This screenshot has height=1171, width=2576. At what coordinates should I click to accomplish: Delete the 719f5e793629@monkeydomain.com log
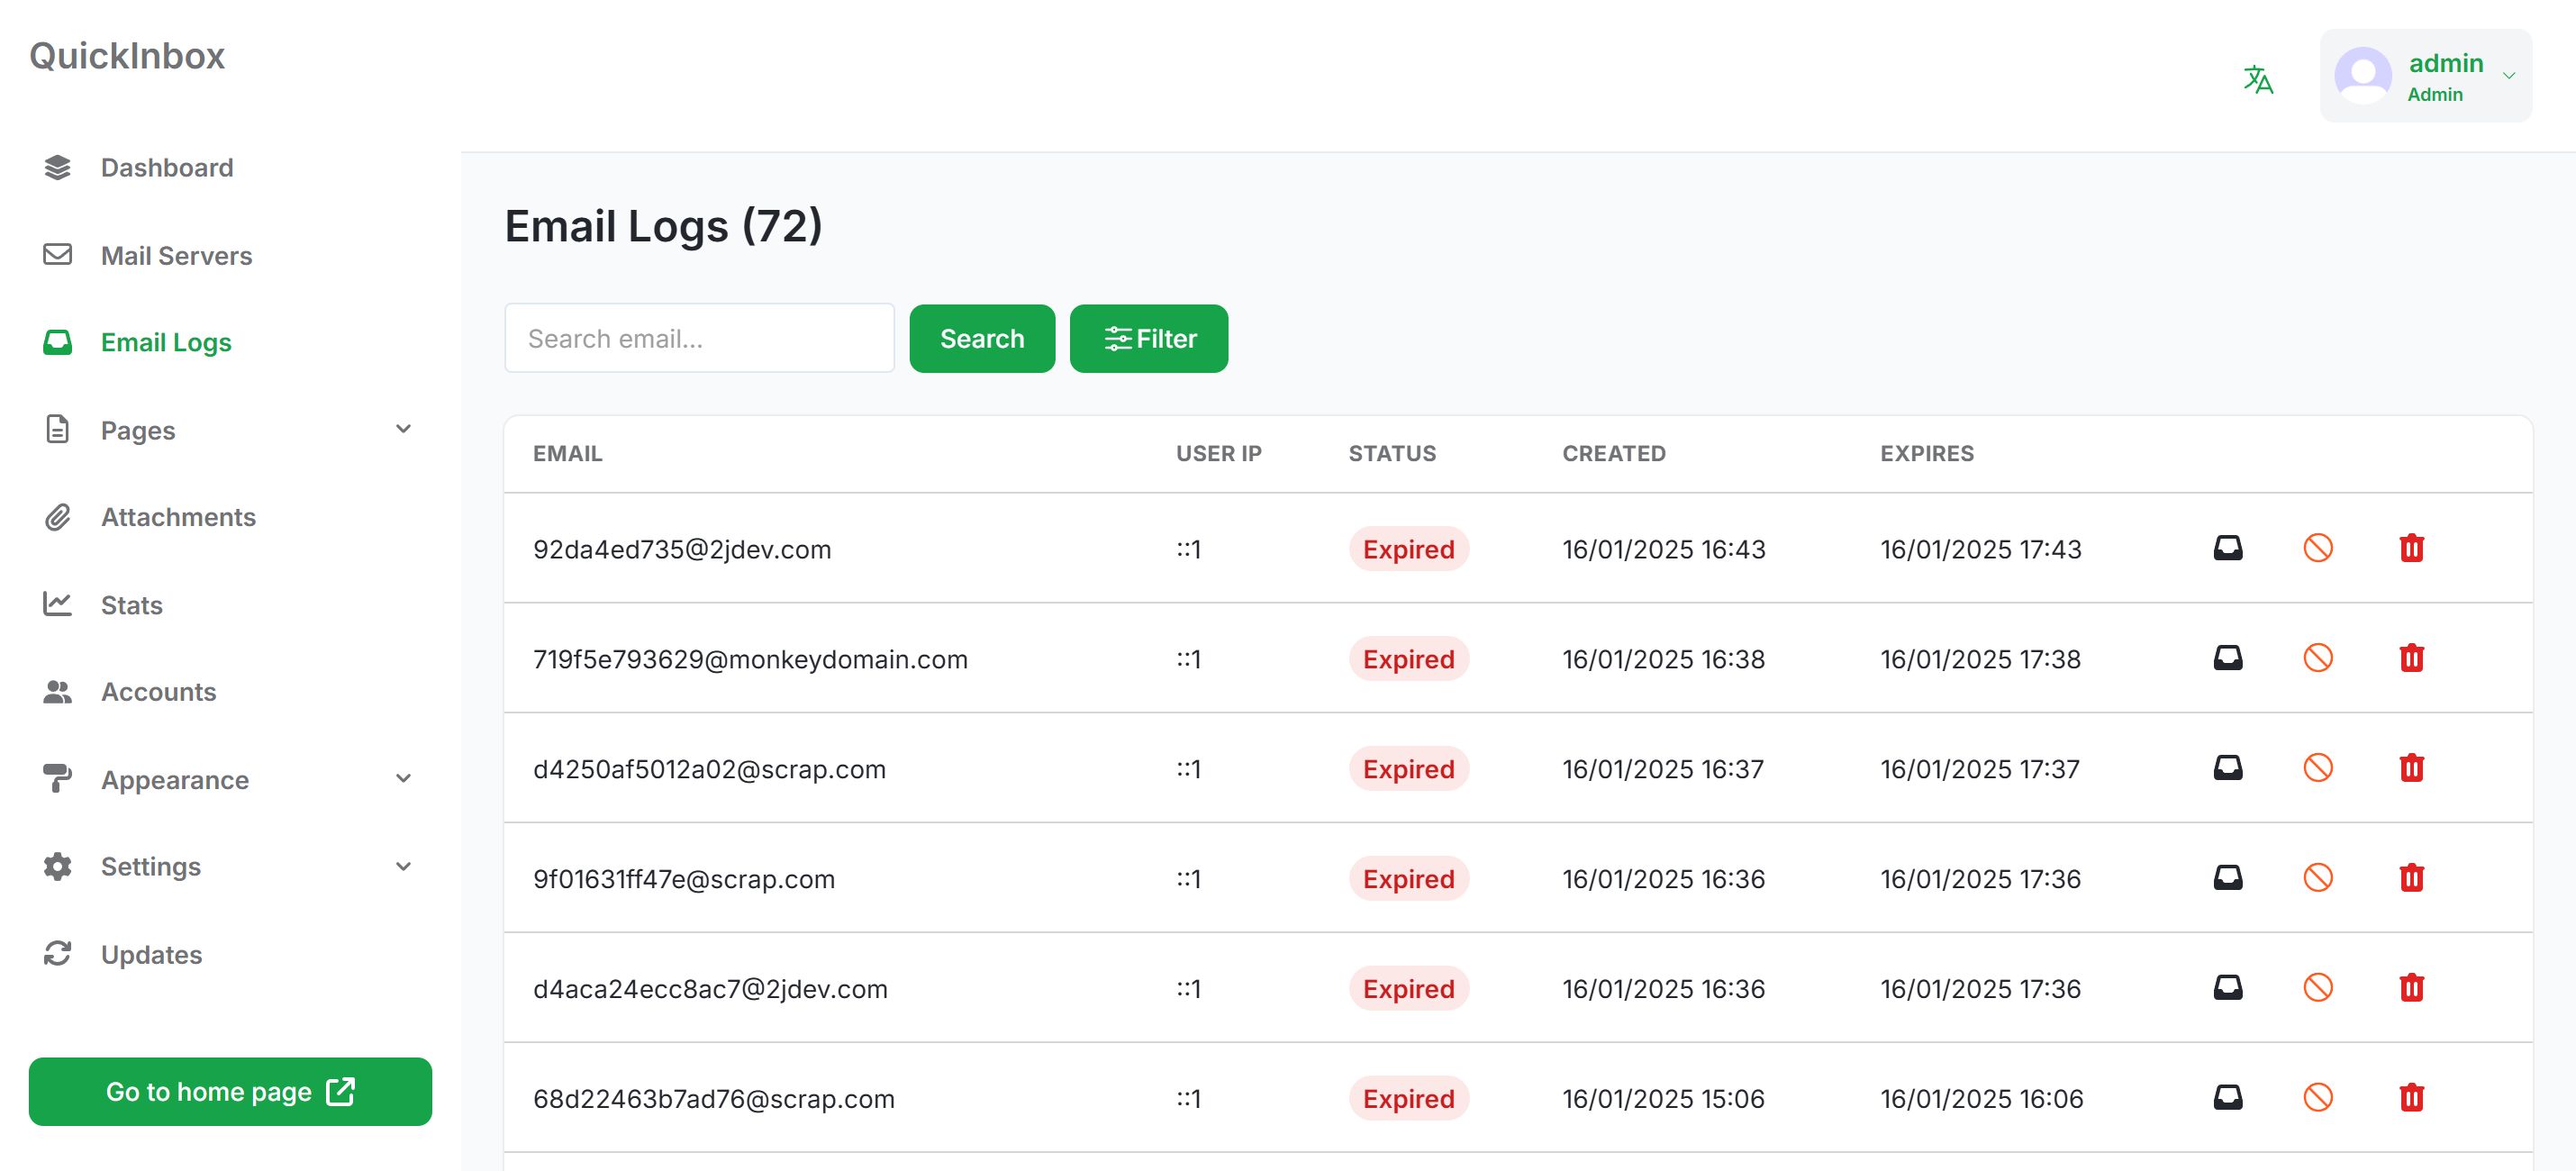coord(2411,658)
